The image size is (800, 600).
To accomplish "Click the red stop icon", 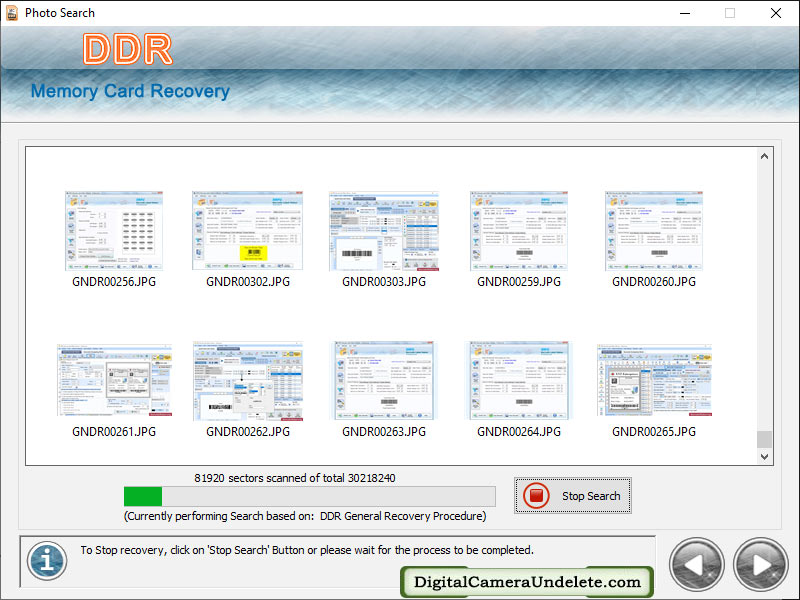I will pos(536,495).
